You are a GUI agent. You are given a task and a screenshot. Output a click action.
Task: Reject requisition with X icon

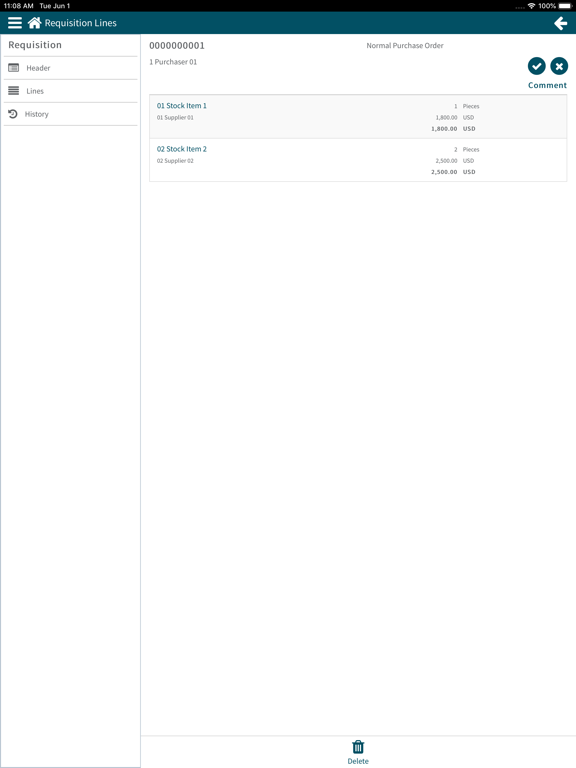click(559, 66)
